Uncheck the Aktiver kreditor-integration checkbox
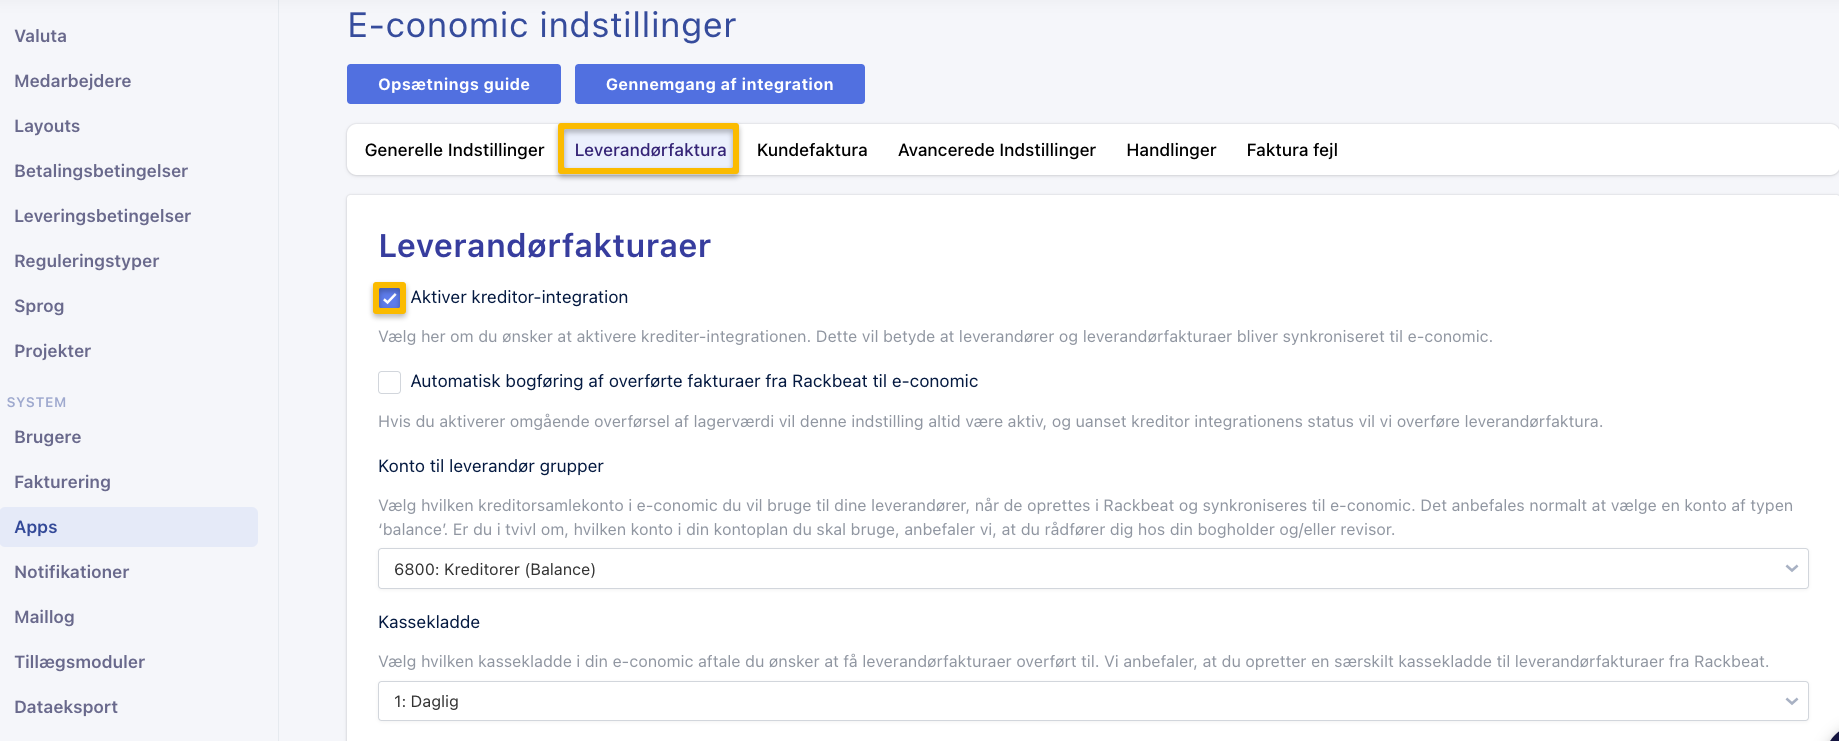Image resolution: width=1839 pixels, height=741 pixels. point(389,298)
